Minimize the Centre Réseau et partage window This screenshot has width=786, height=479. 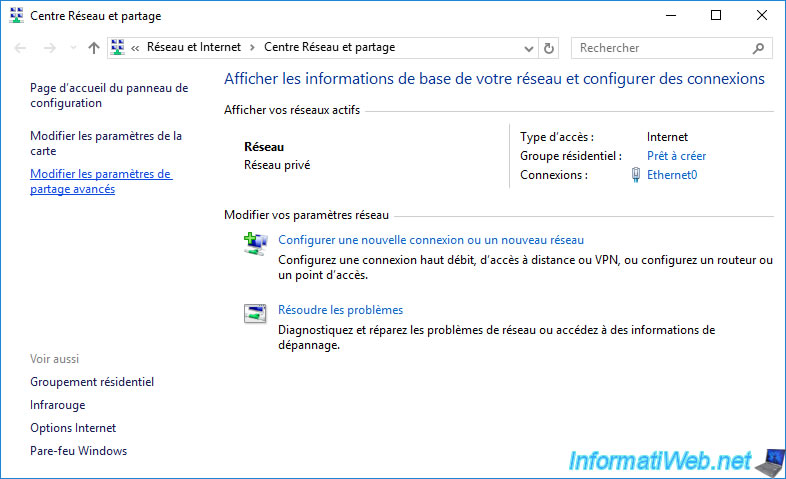point(671,16)
